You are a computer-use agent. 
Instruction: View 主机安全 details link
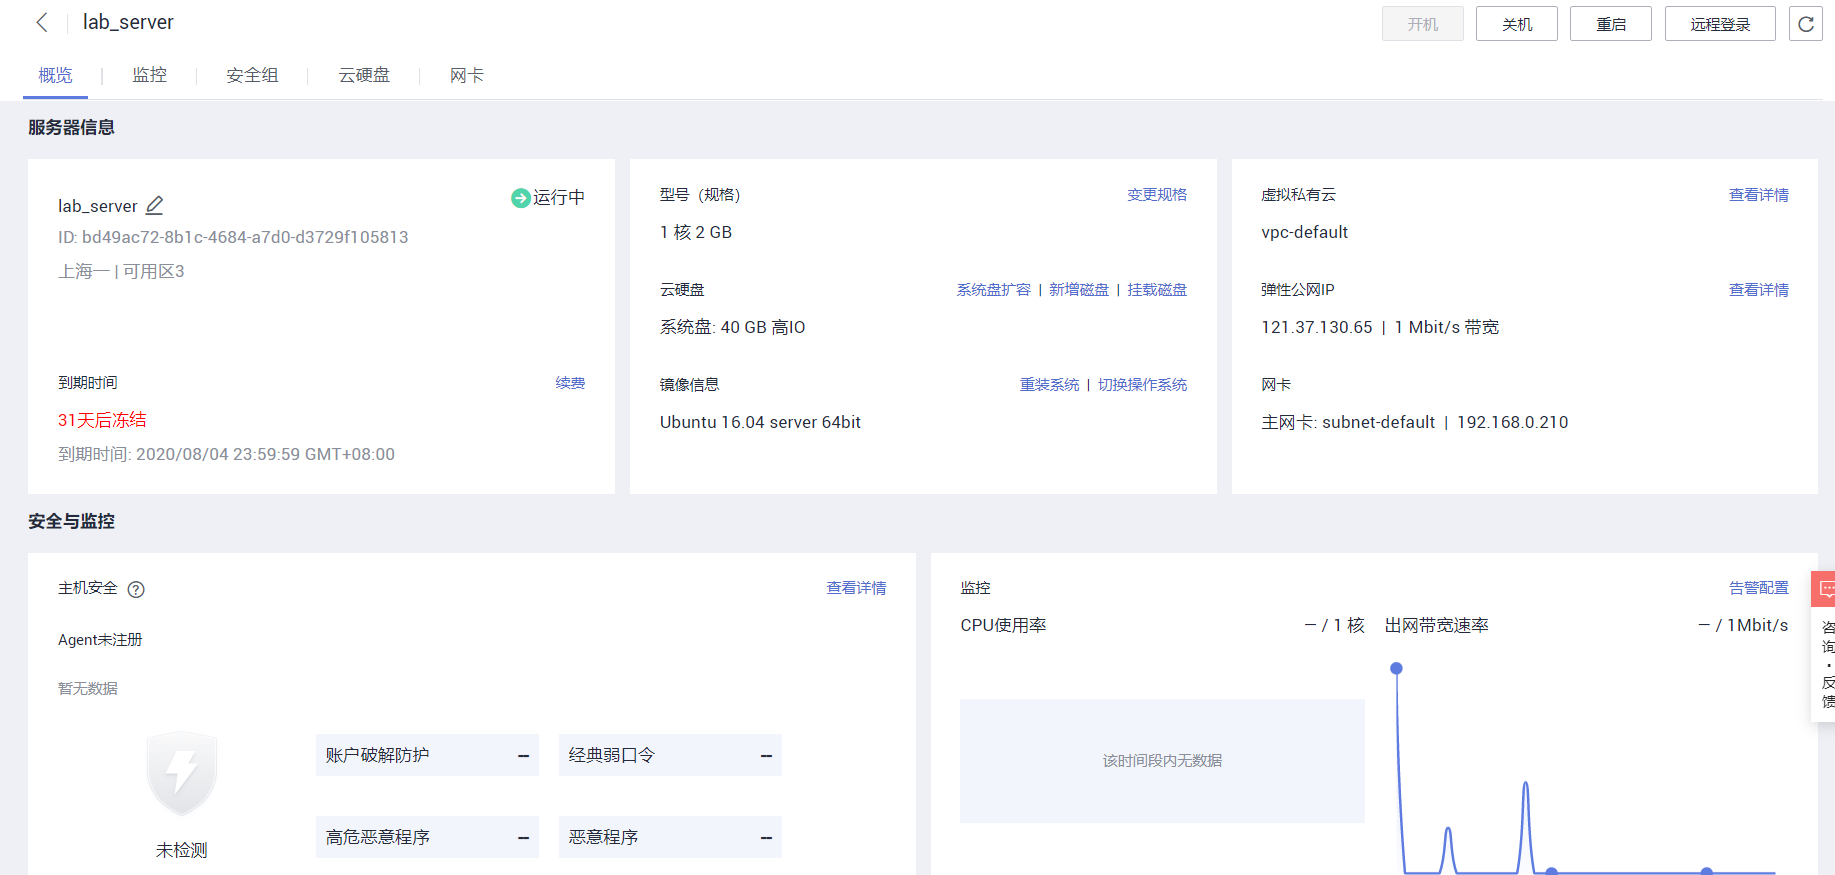click(856, 588)
